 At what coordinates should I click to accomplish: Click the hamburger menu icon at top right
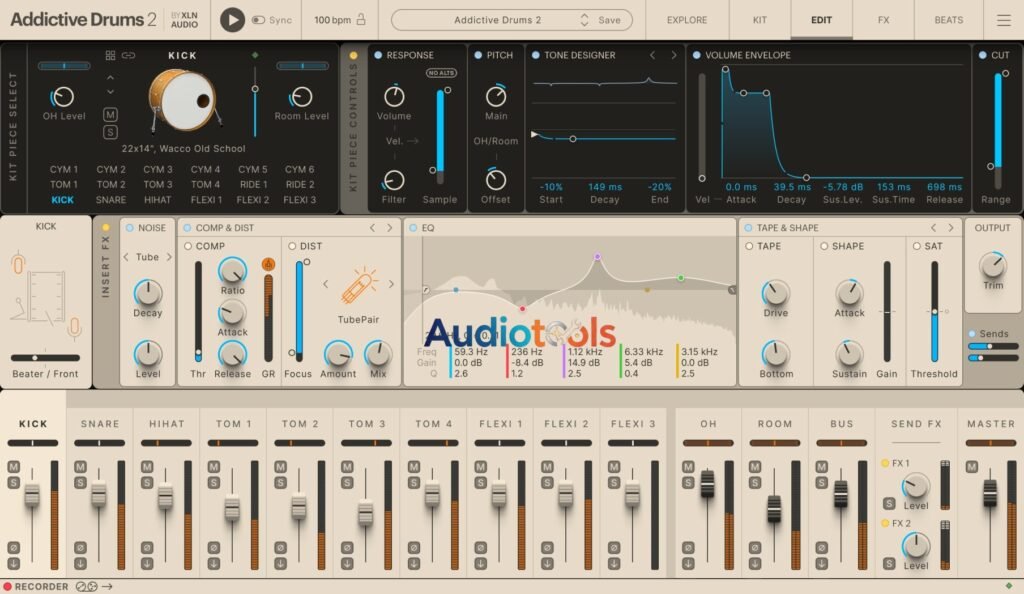(1003, 19)
